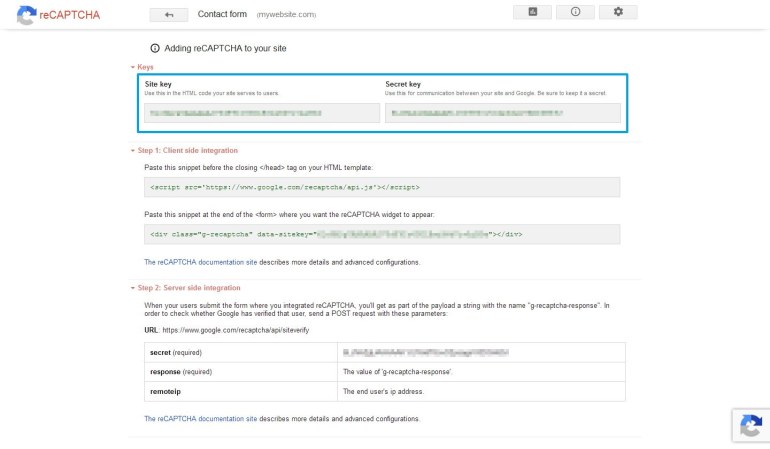Click the reCAPTCHA title text

pos(70,15)
